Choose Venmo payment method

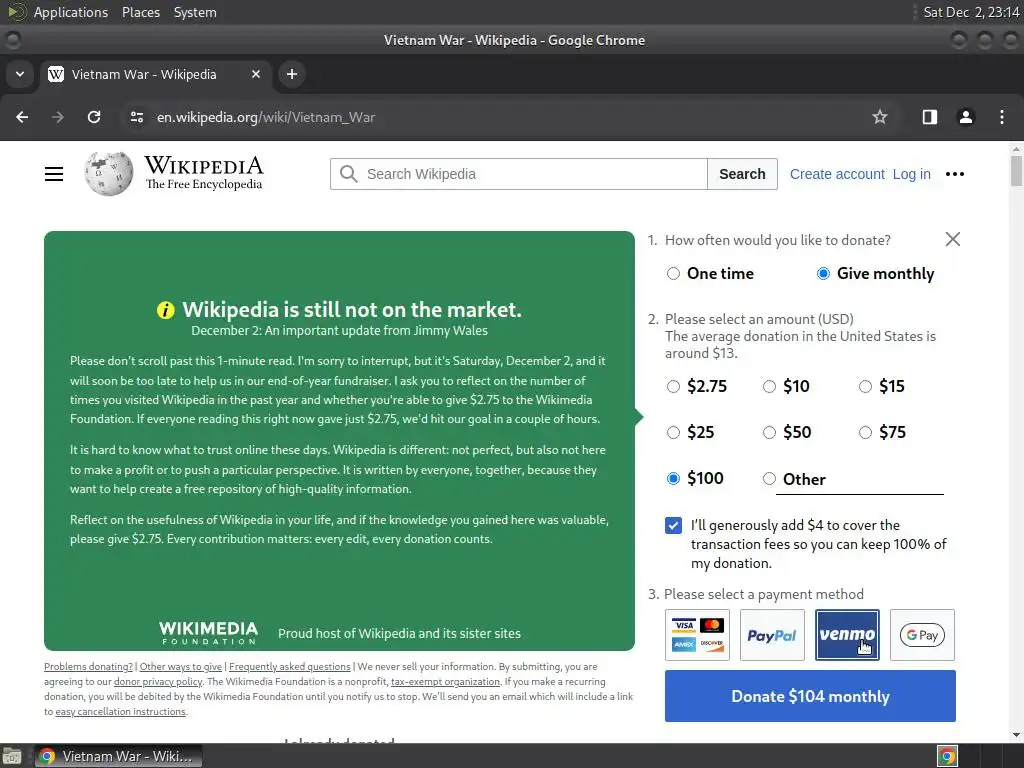(847, 635)
